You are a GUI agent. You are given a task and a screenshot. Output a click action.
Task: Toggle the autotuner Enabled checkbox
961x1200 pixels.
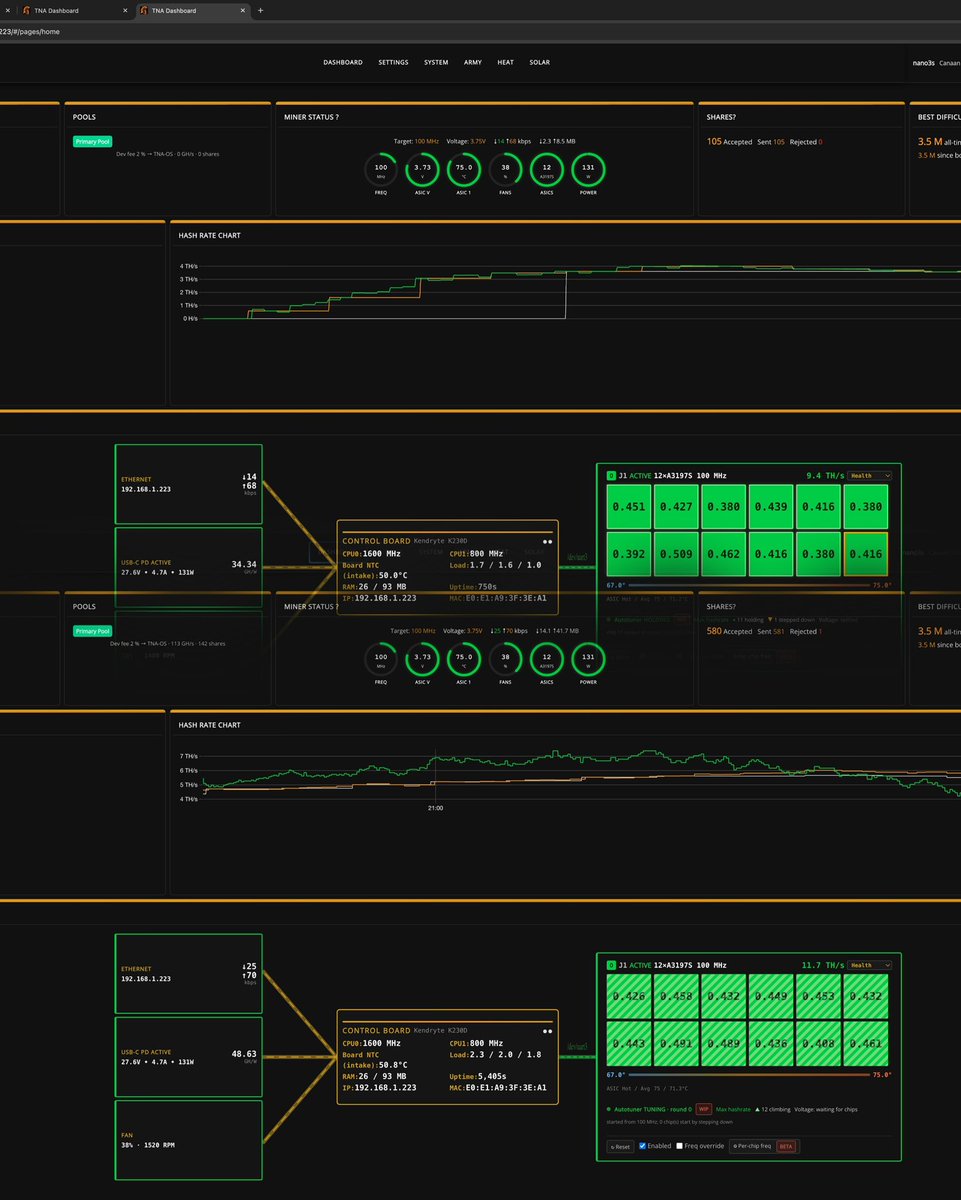click(643, 1146)
